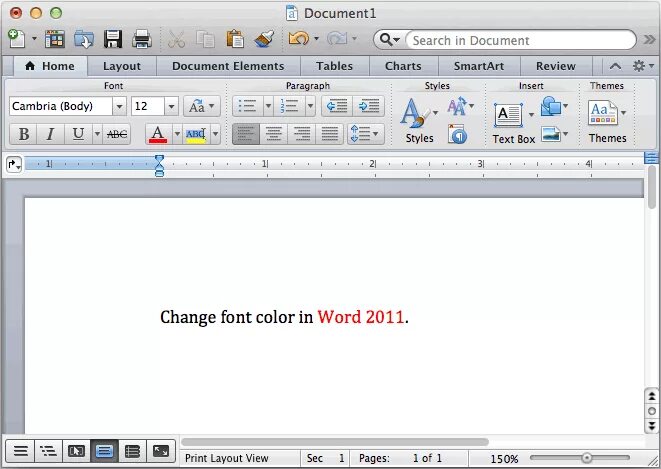661x469 pixels.
Task: Toggle Underline formatting
Action: 78,134
